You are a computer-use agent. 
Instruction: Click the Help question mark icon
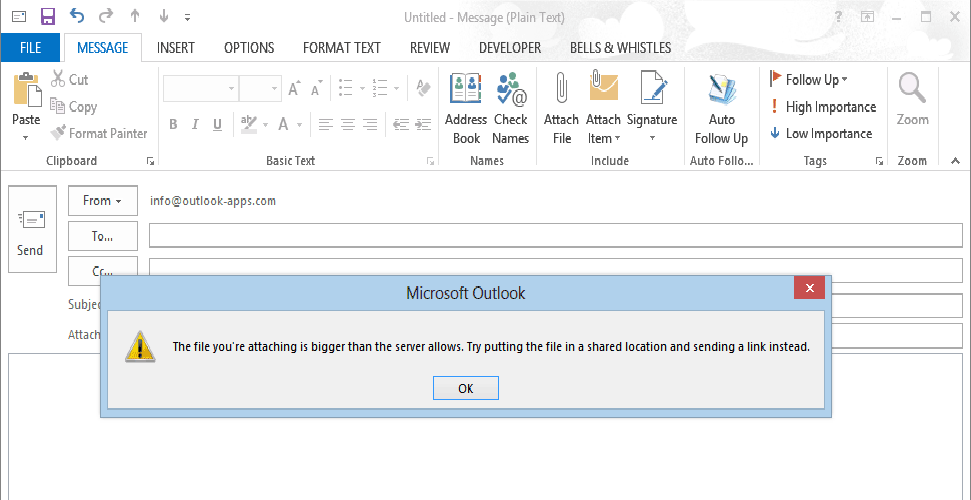click(x=838, y=17)
